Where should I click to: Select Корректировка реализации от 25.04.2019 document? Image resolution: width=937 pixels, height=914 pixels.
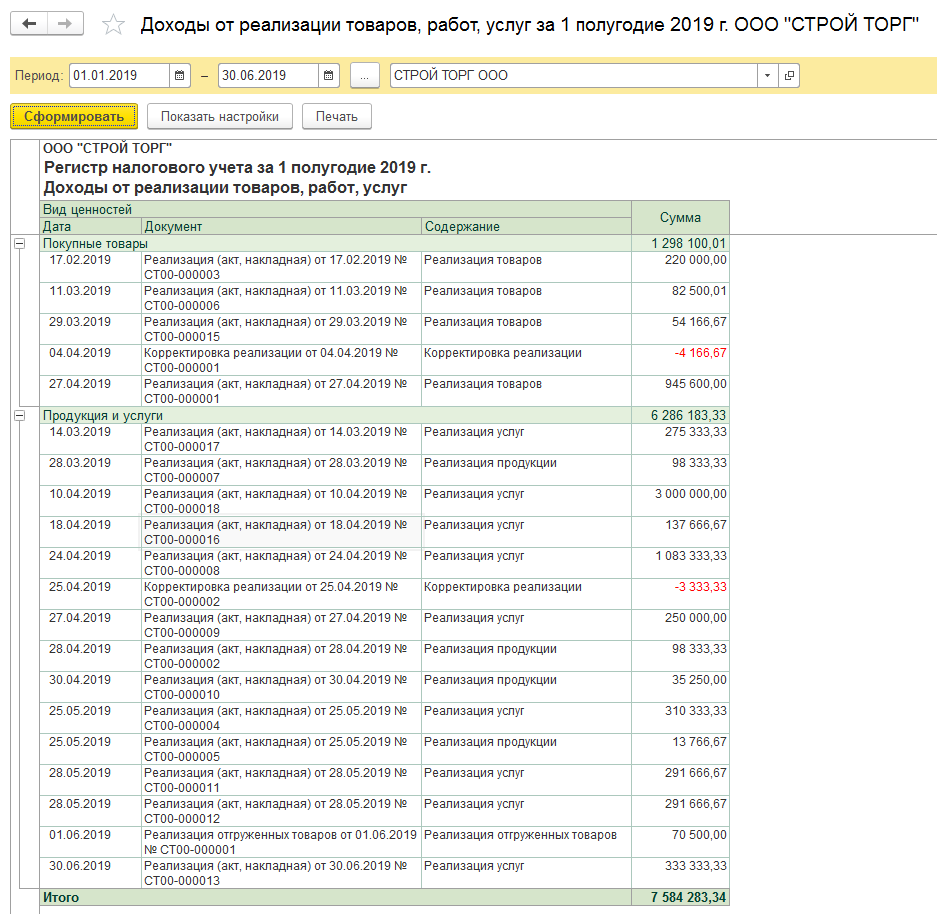click(x=281, y=594)
